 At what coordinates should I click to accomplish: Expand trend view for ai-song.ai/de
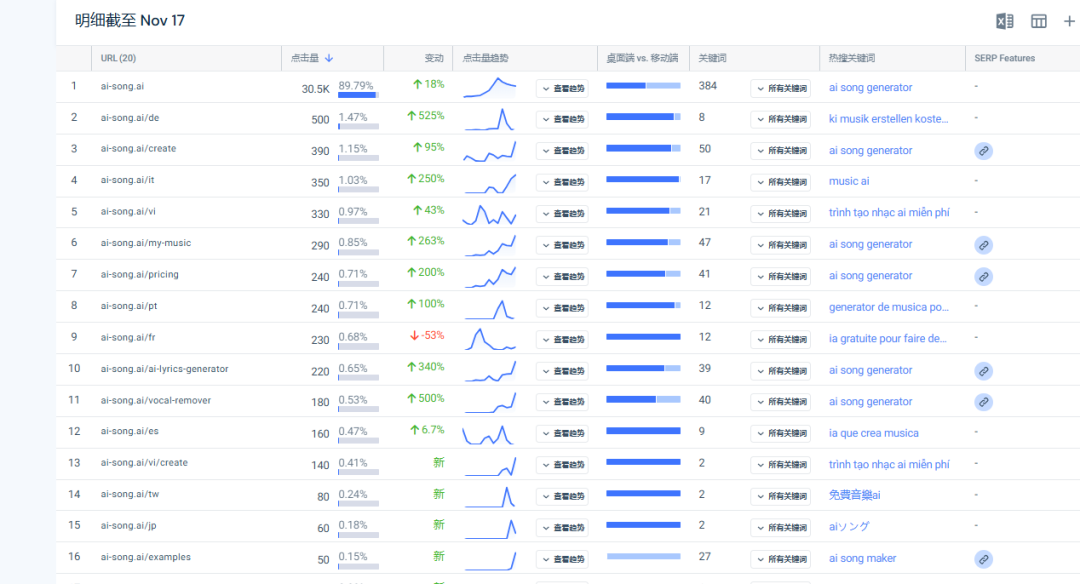562,119
